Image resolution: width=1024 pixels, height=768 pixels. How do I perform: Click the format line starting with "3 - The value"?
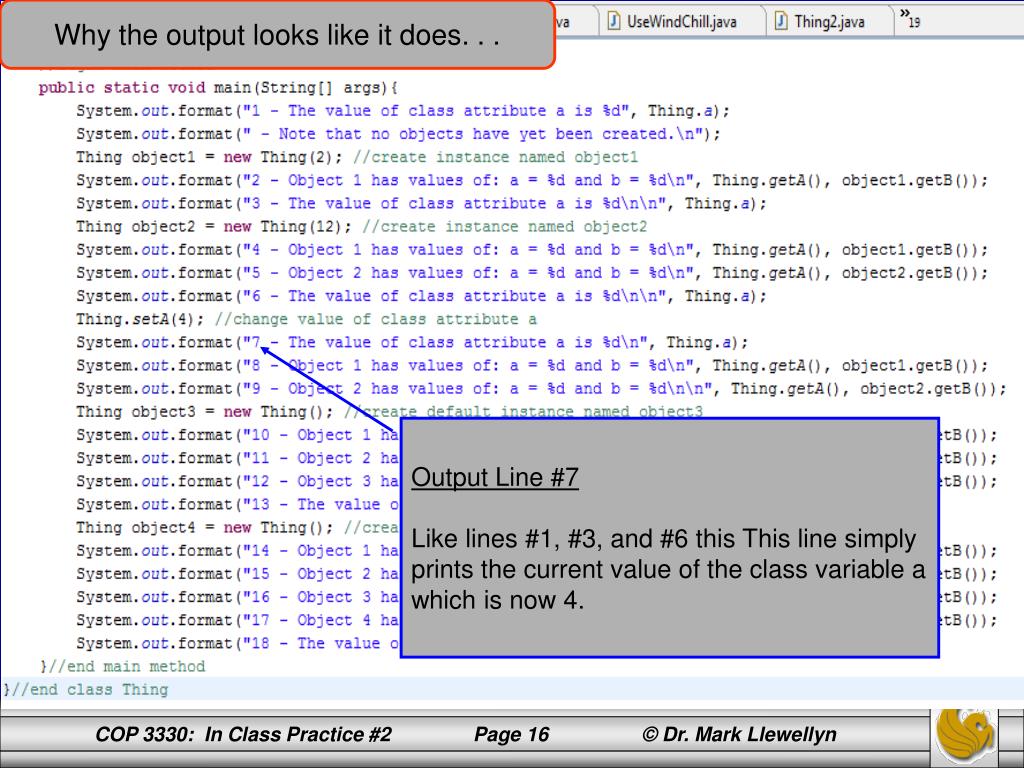click(x=421, y=204)
